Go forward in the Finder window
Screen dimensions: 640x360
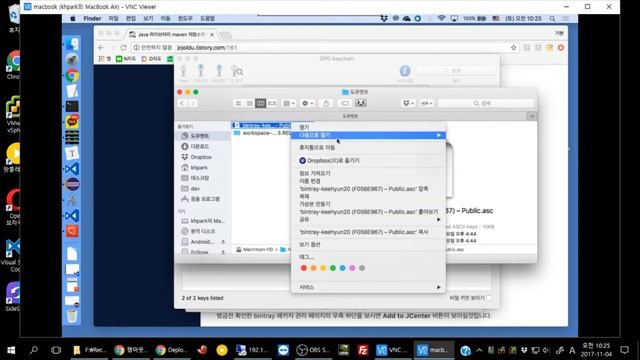pyautogui.click(x=193, y=103)
